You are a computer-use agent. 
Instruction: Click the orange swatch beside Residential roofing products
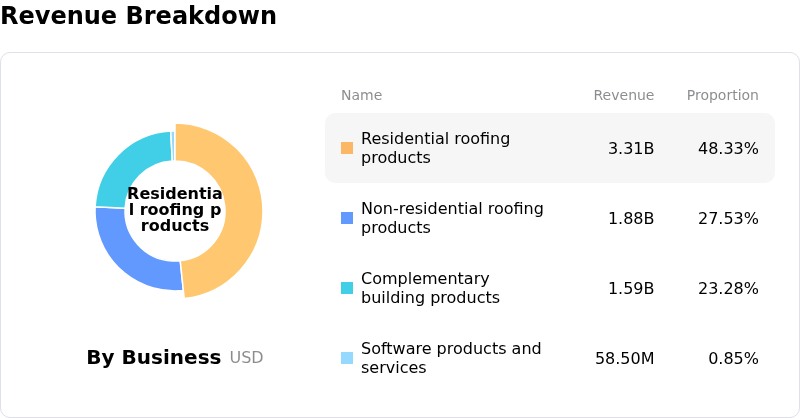click(347, 148)
